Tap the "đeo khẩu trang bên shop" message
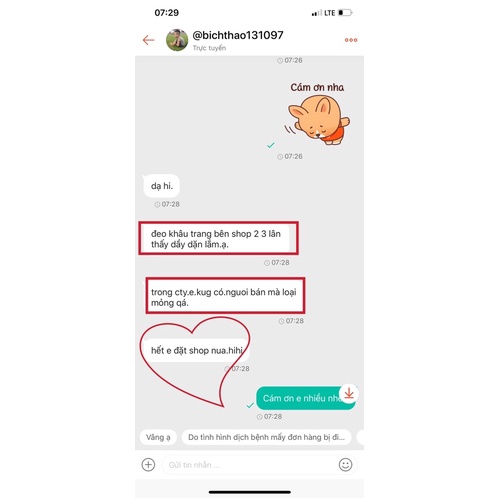 click(218, 239)
